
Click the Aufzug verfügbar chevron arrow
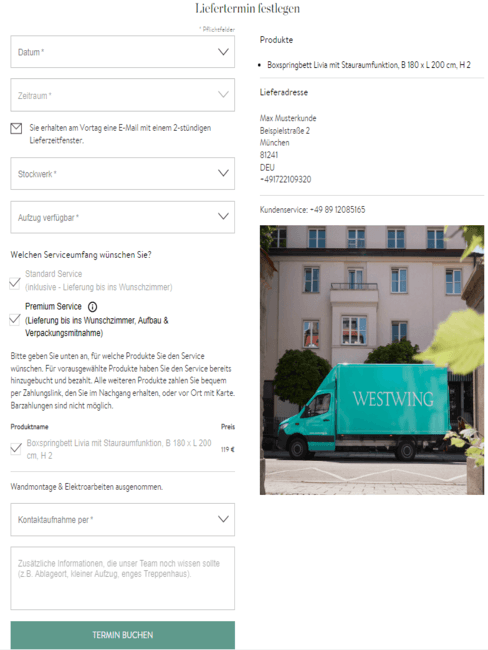point(223,216)
